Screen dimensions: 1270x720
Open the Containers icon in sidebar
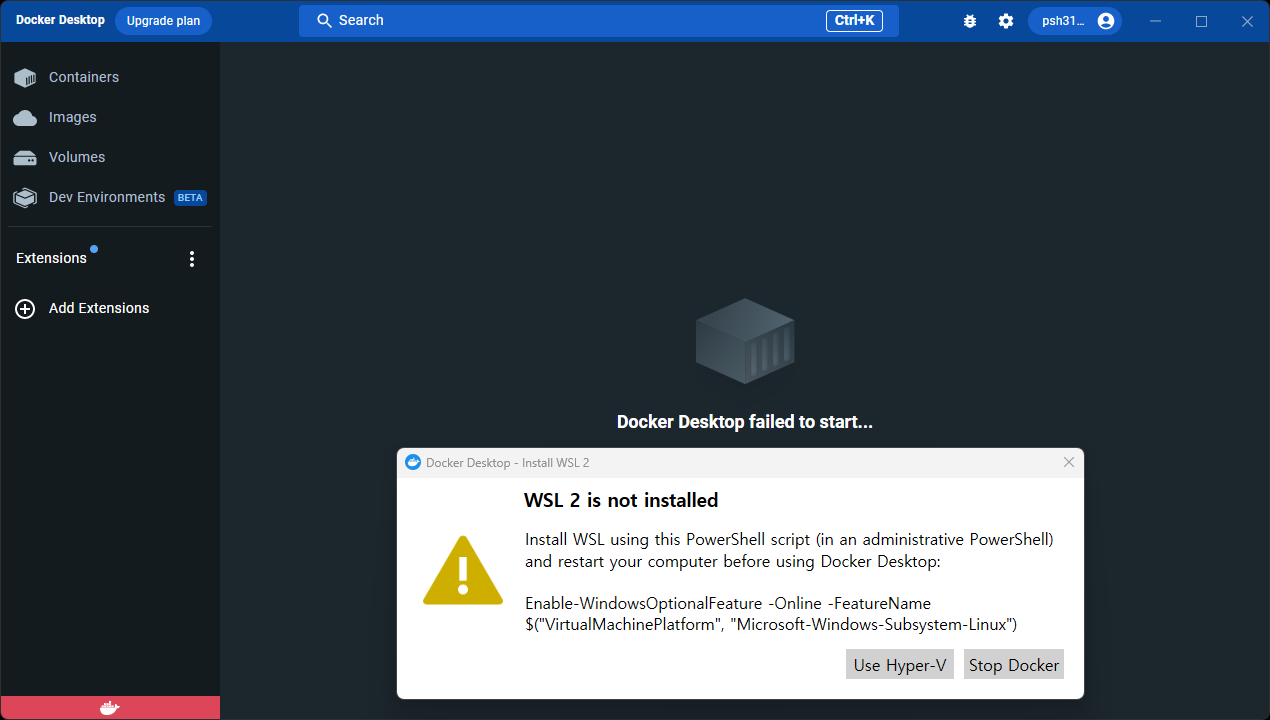click(25, 78)
